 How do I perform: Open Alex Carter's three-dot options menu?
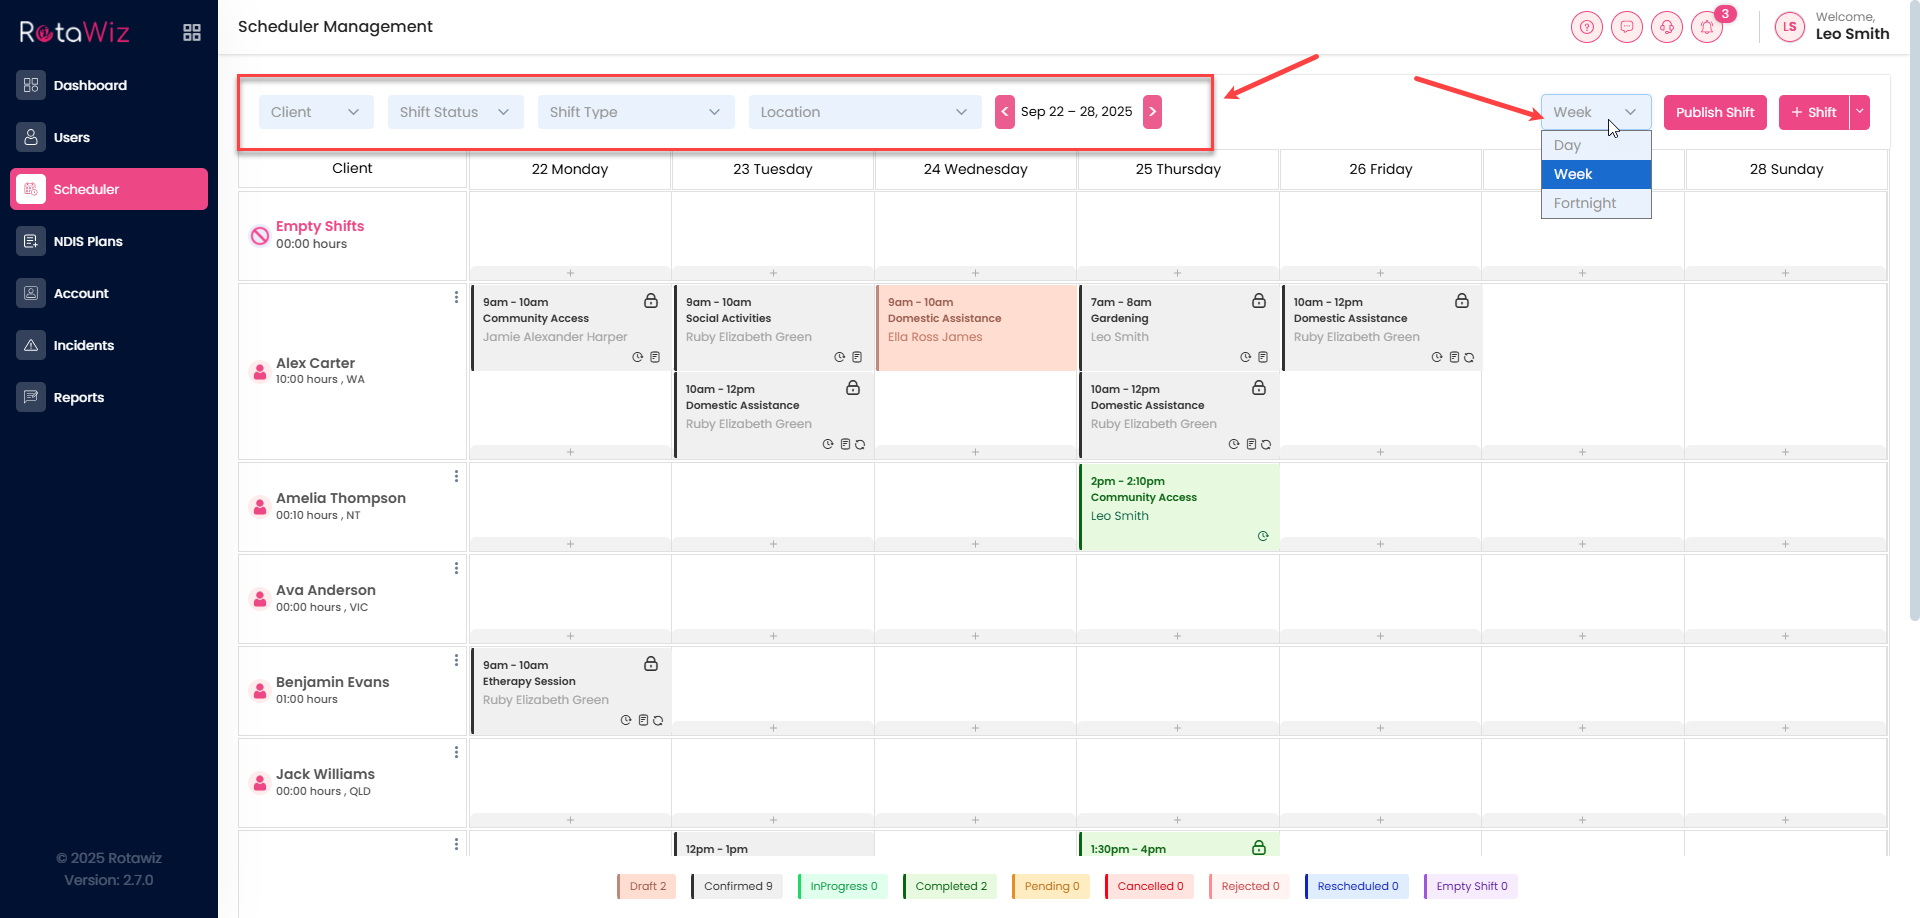coord(456,297)
